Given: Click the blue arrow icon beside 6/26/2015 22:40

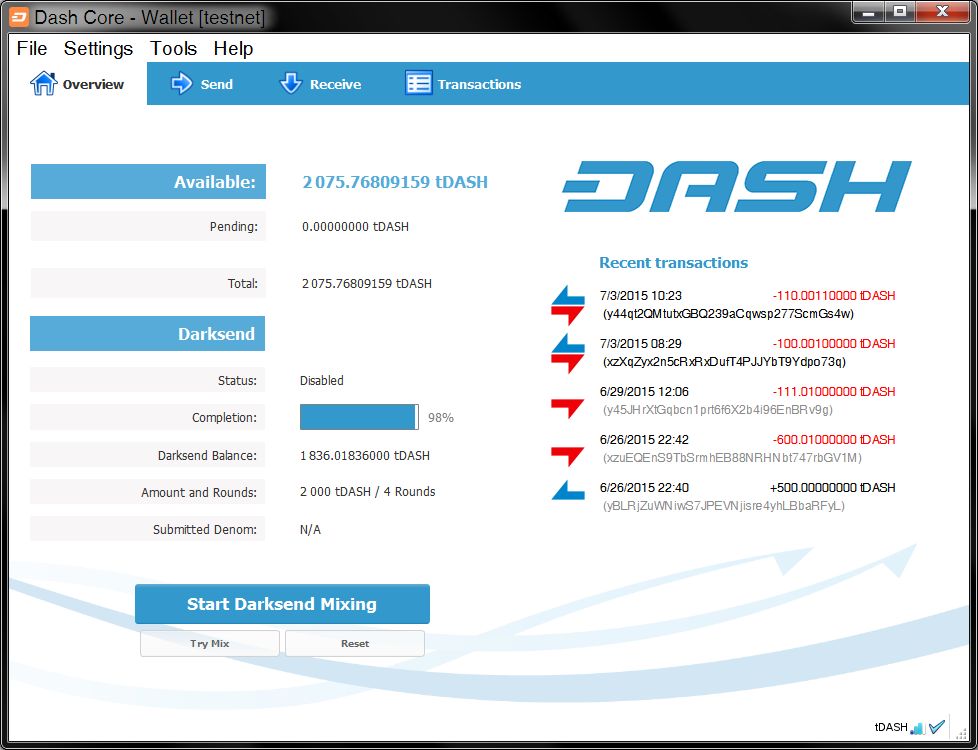Looking at the screenshot, I should pyautogui.click(x=568, y=490).
